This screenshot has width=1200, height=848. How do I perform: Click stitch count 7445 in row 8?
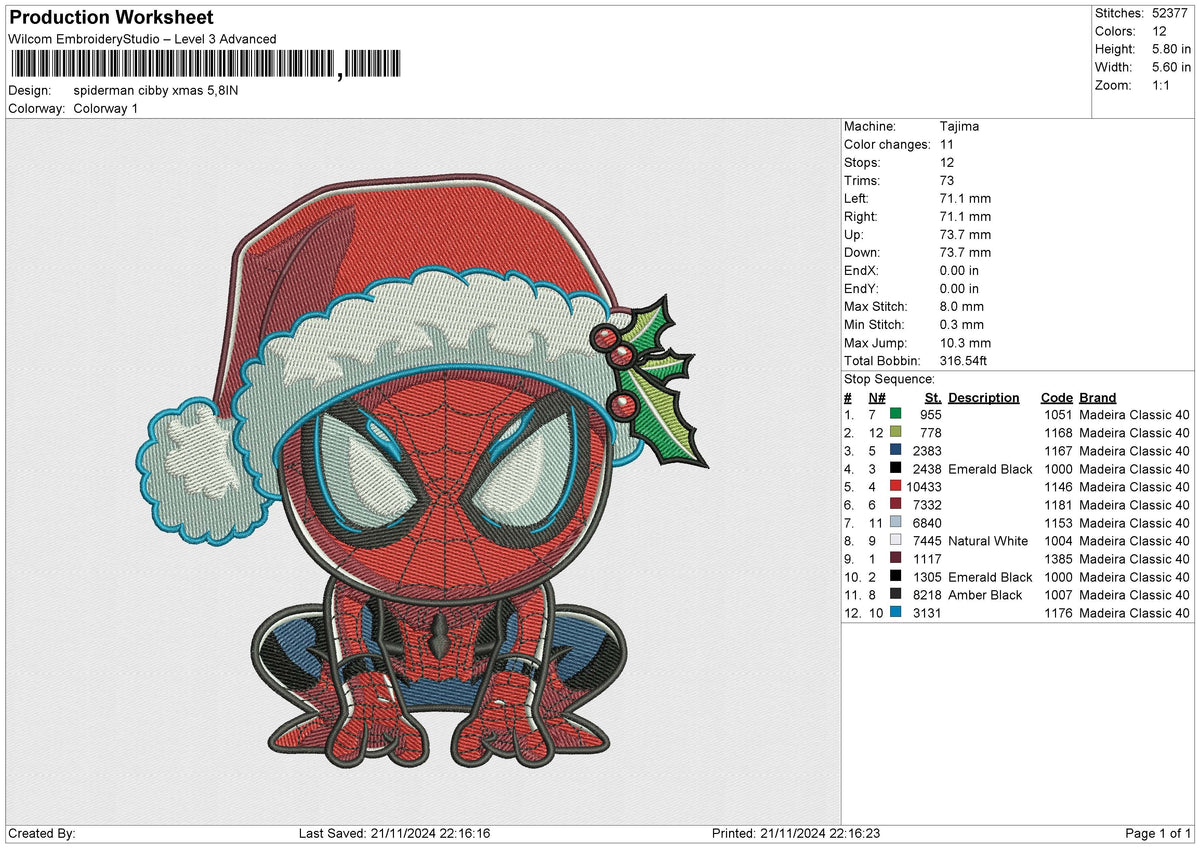[x=927, y=541]
